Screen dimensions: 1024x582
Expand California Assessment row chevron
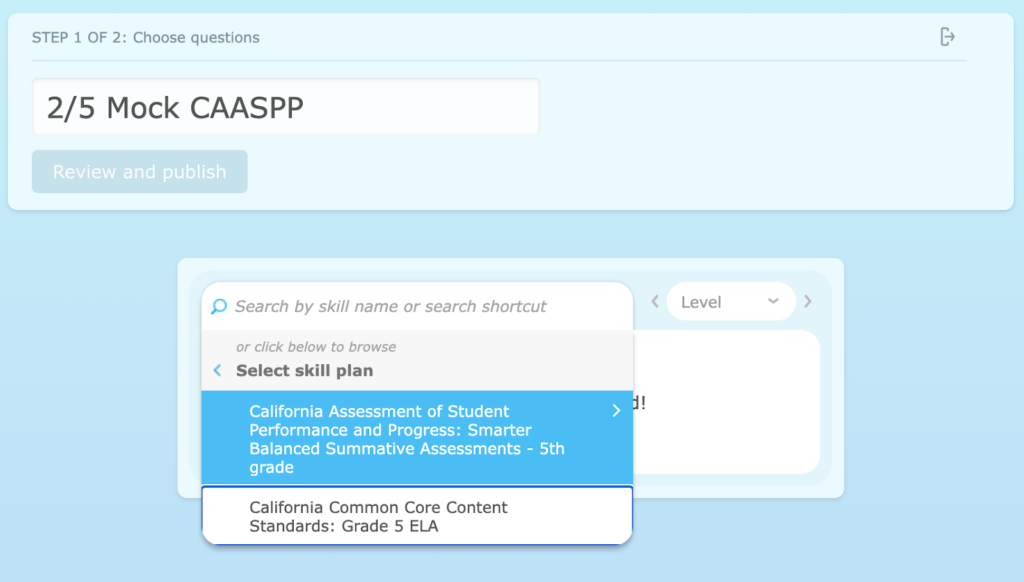pos(616,410)
